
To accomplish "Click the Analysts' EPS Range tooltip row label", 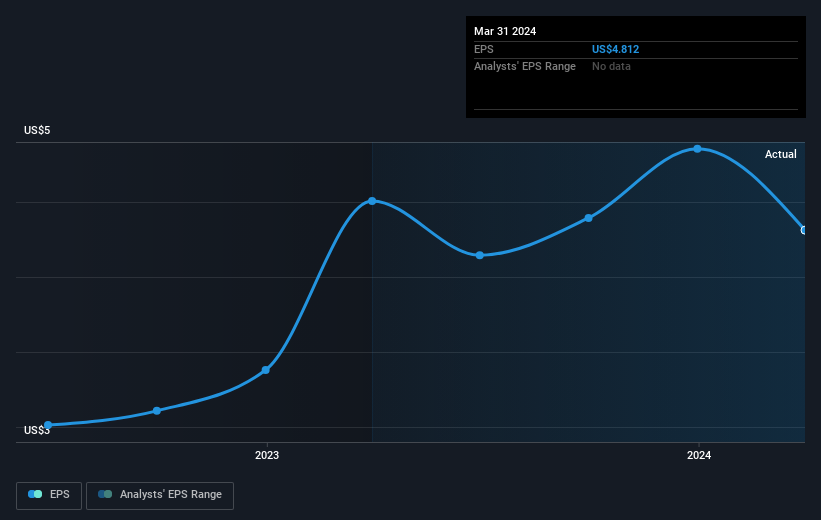I will pos(525,67).
